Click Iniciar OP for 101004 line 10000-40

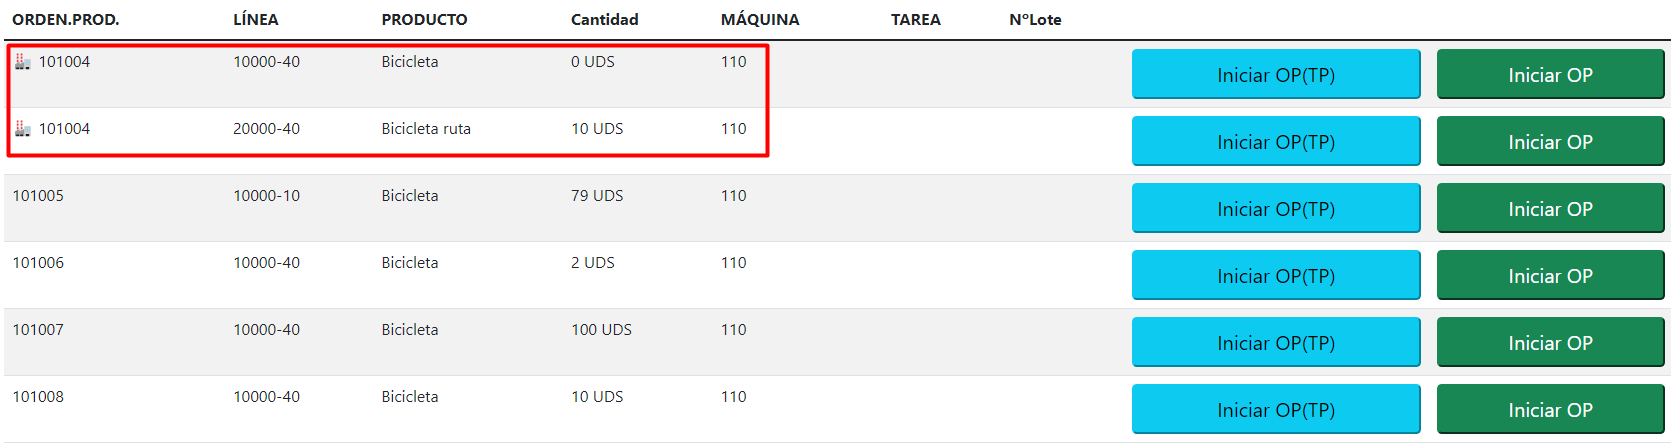click(x=1550, y=75)
